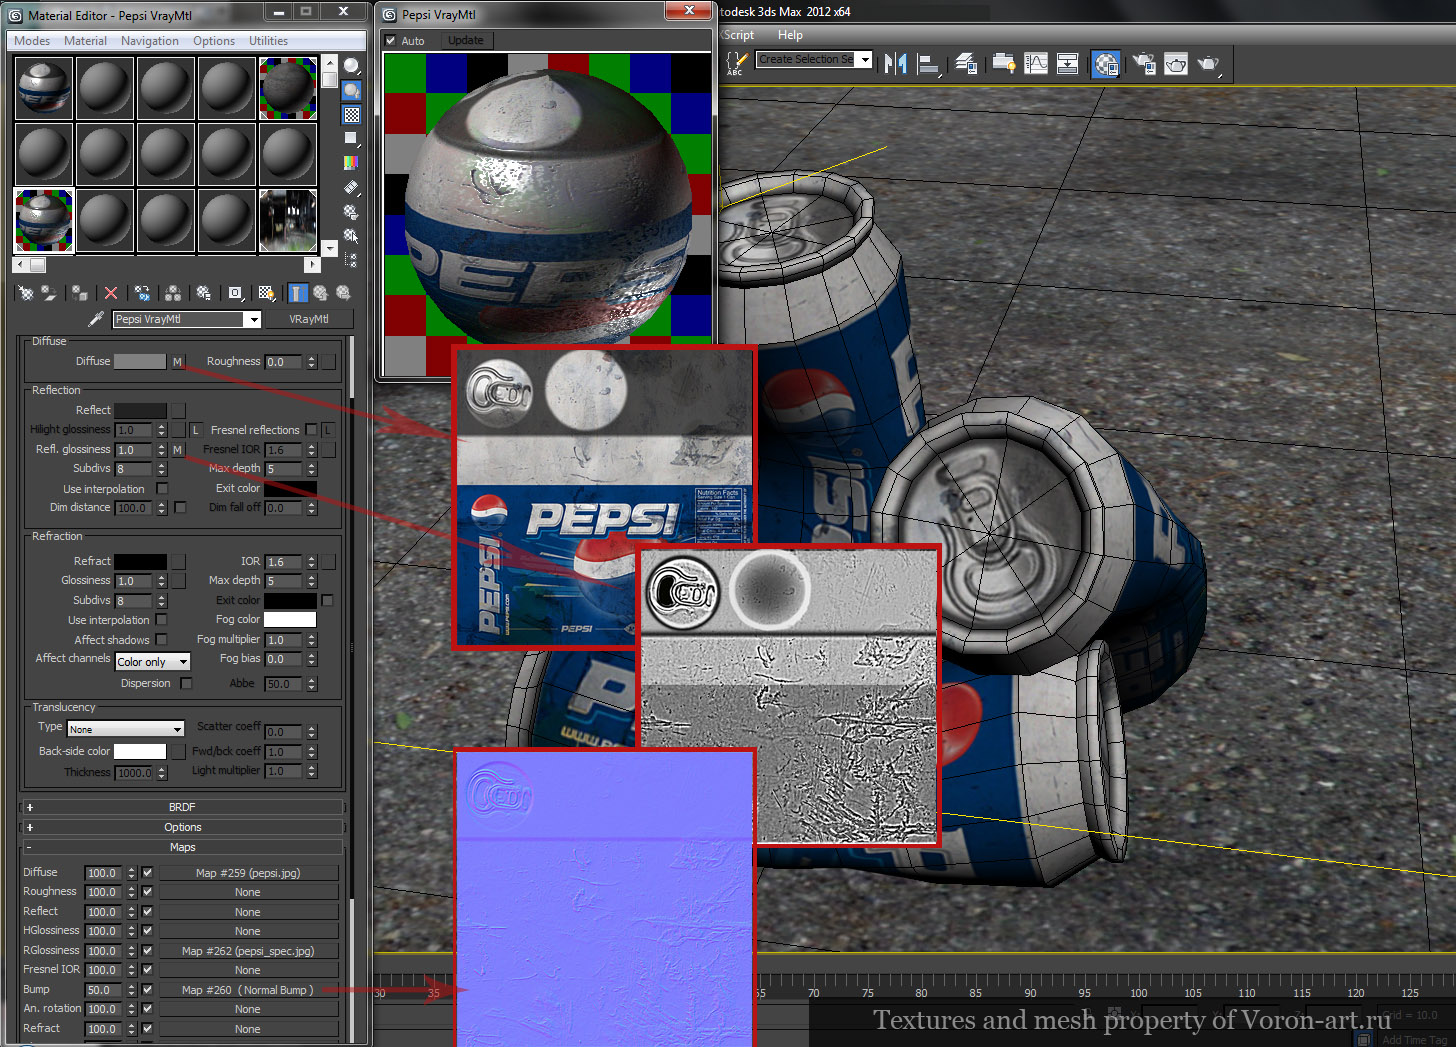
Task: Open the Help menu in 3ds Max
Action: (x=790, y=35)
